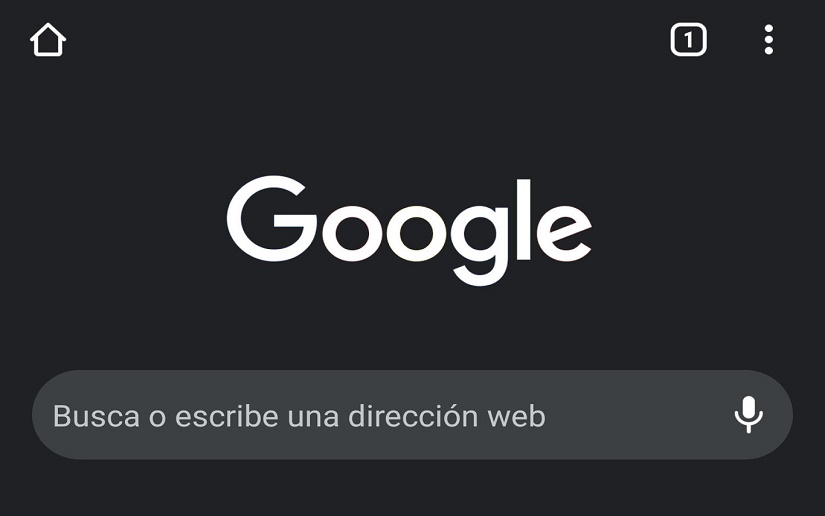Viewport: 825px width, 516px height.
Task: Start voice search with the microphone icon
Action: tap(749, 414)
